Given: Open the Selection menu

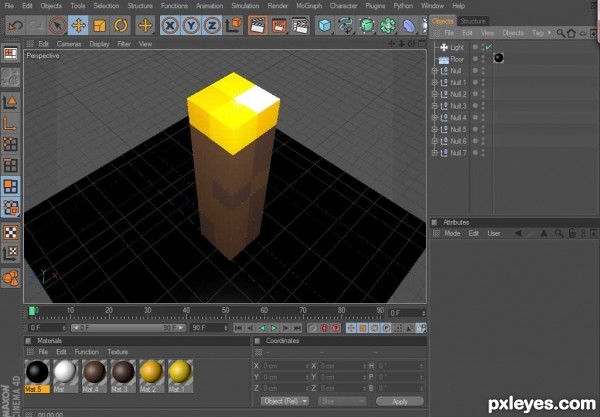Looking at the screenshot, I should [x=106, y=6].
